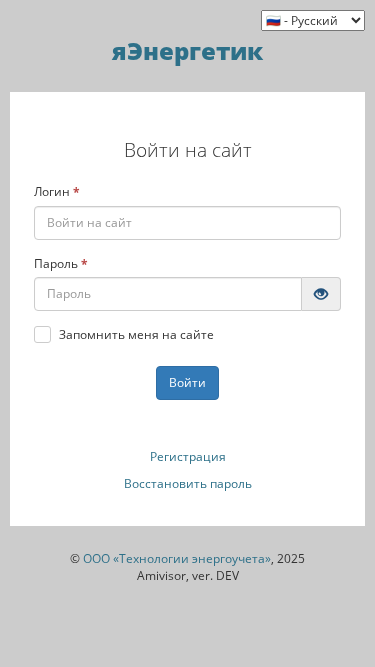
Task: Show the password via eye icon
Action: point(321,294)
